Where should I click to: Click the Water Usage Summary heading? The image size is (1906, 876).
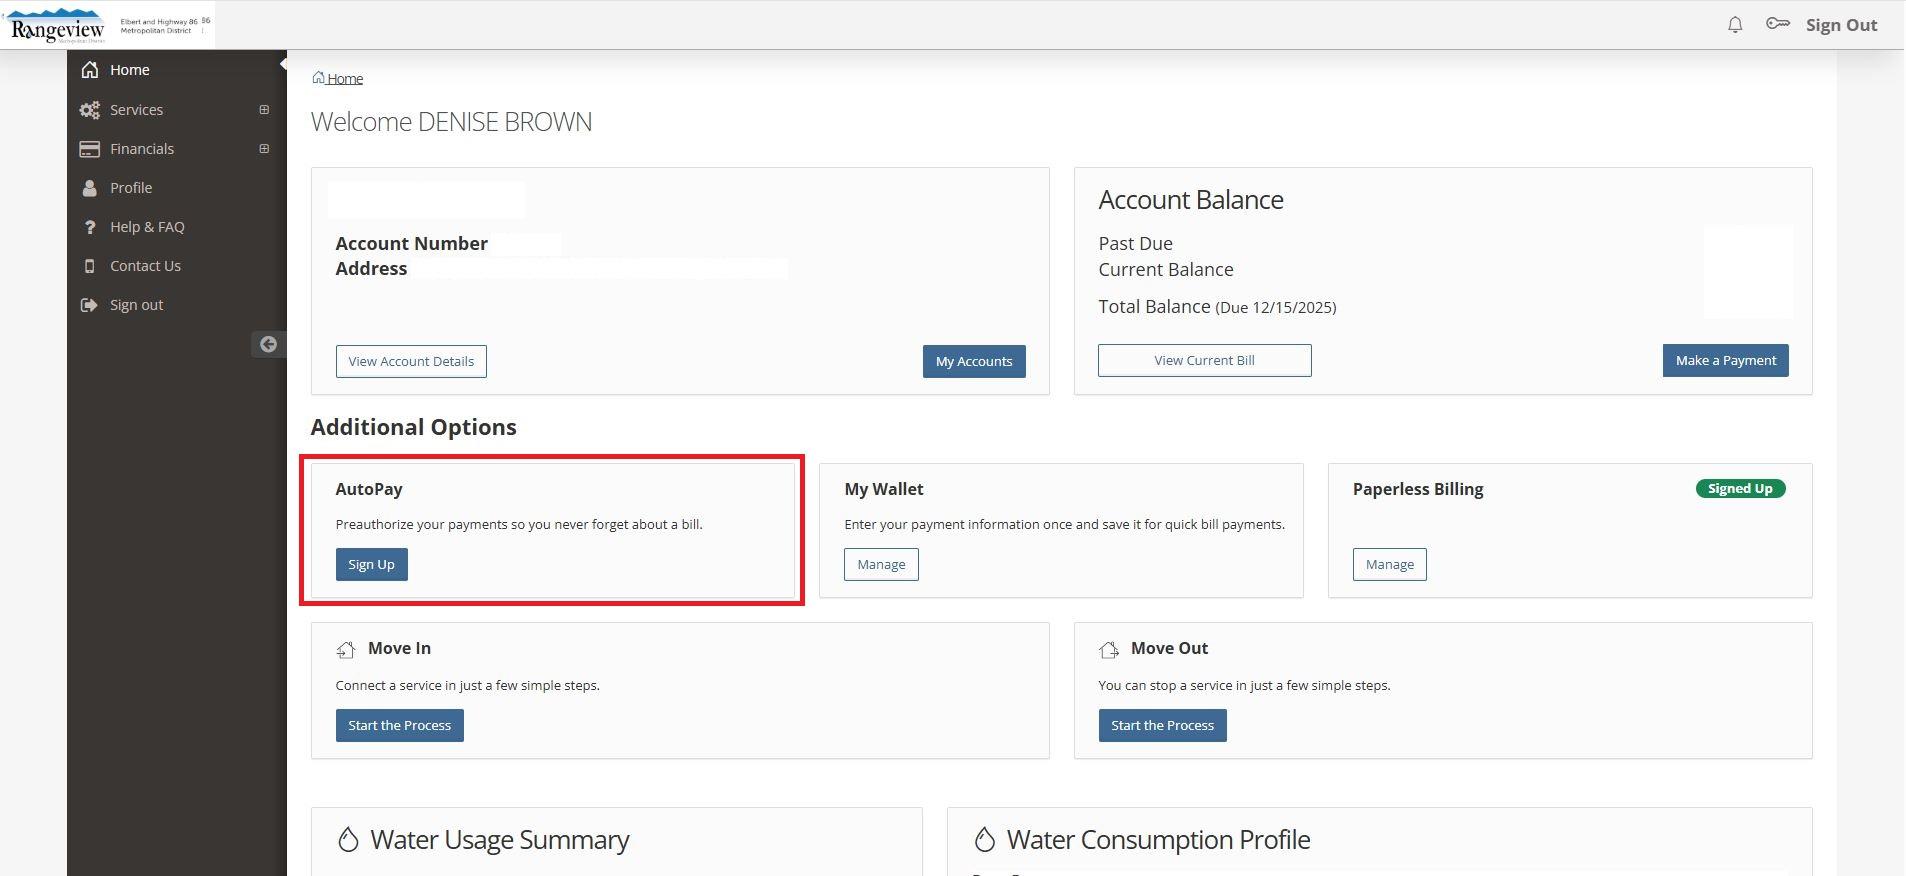(499, 840)
